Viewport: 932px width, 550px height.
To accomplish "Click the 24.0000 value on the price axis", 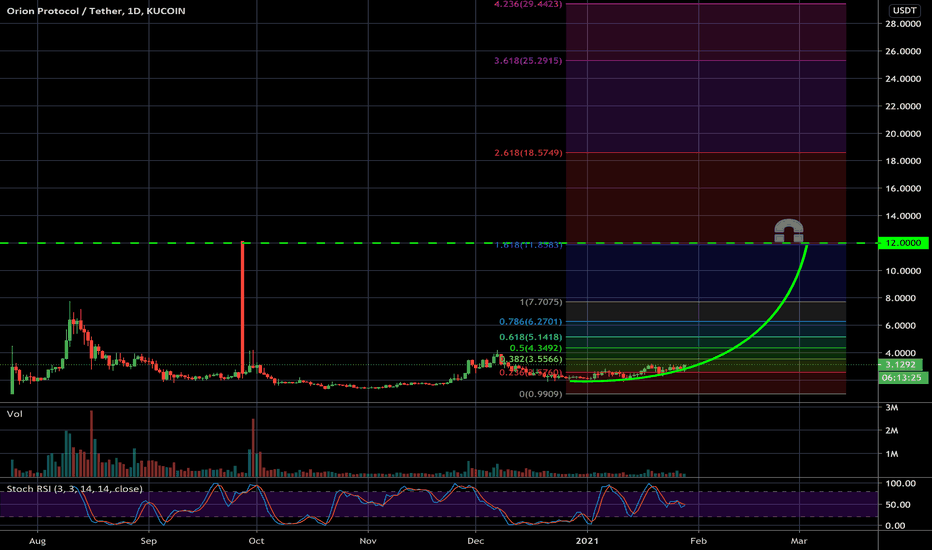I will (x=903, y=78).
